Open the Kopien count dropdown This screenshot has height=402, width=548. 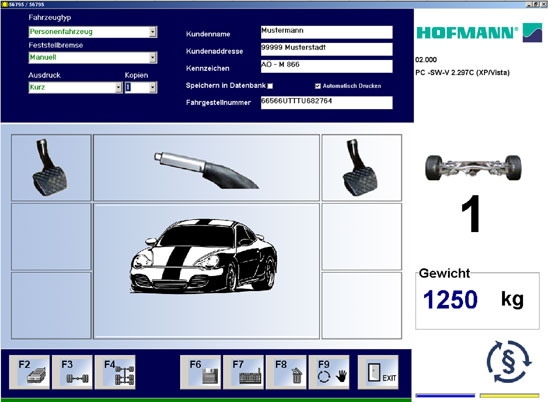pos(153,87)
